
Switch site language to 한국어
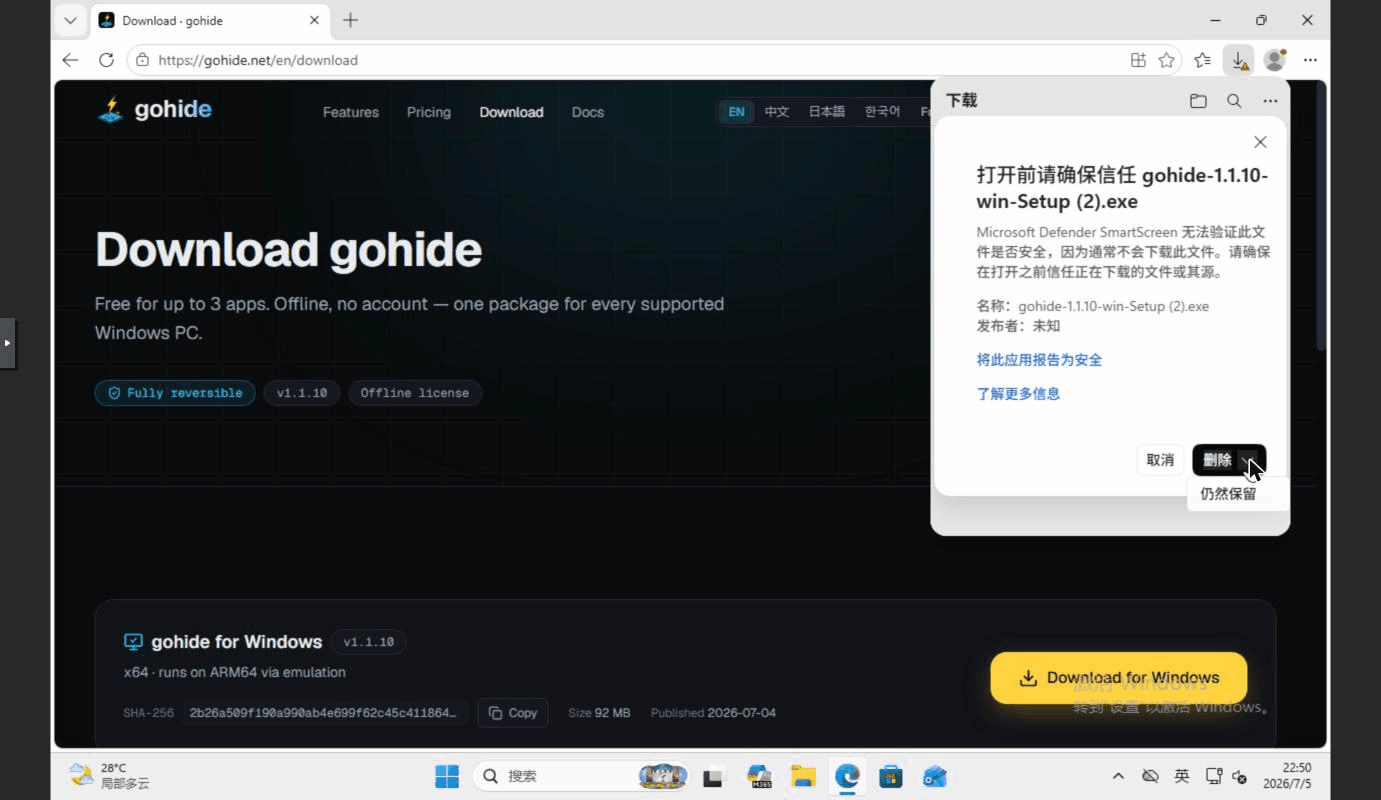click(x=882, y=112)
